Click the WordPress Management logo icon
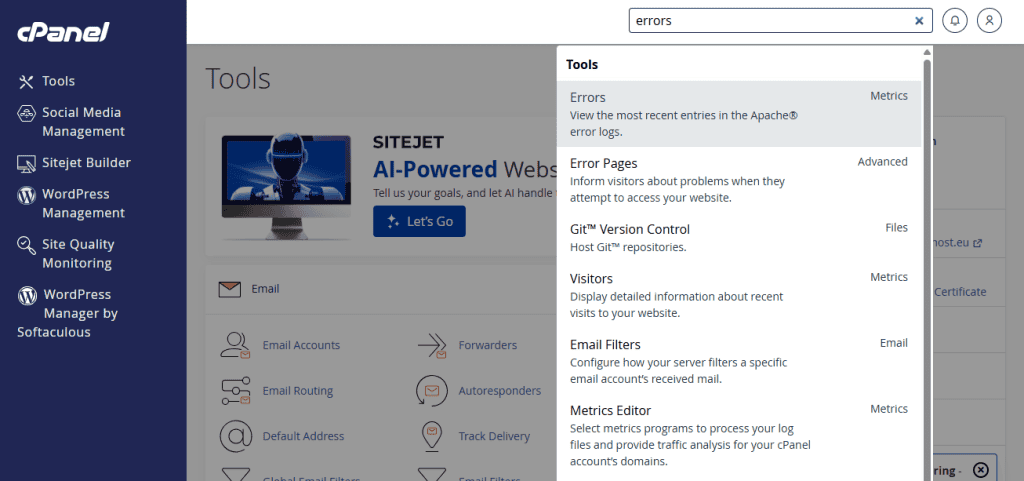1024x481 pixels. tap(26, 194)
